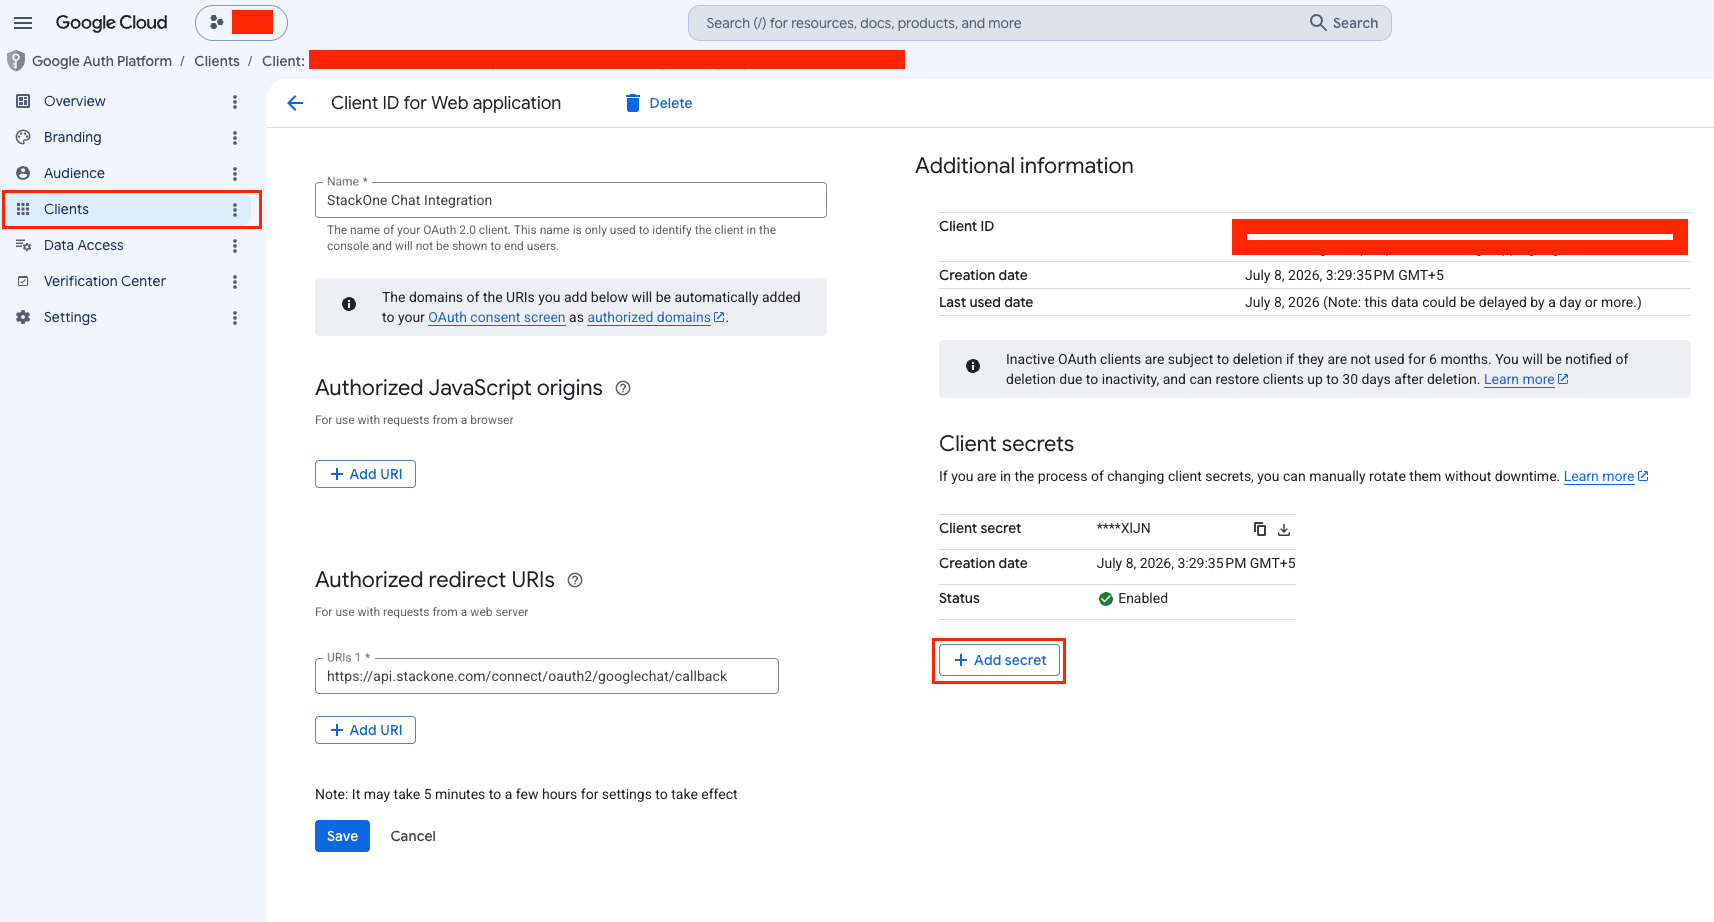The width and height of the screenshot is (1714, 922).
Task: Add URI under Authorized JavaScript origins
Action: click(x=365, y=474)
